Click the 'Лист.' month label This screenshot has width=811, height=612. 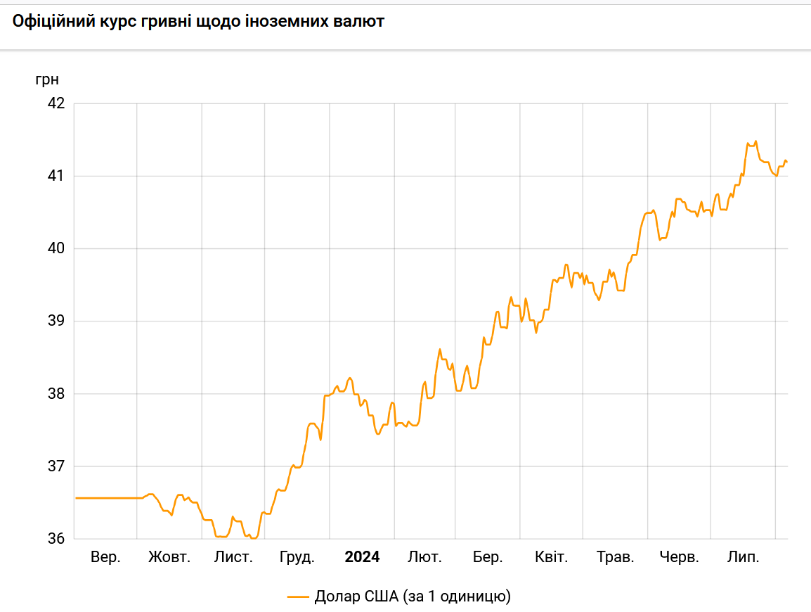(x=233, y=557)
